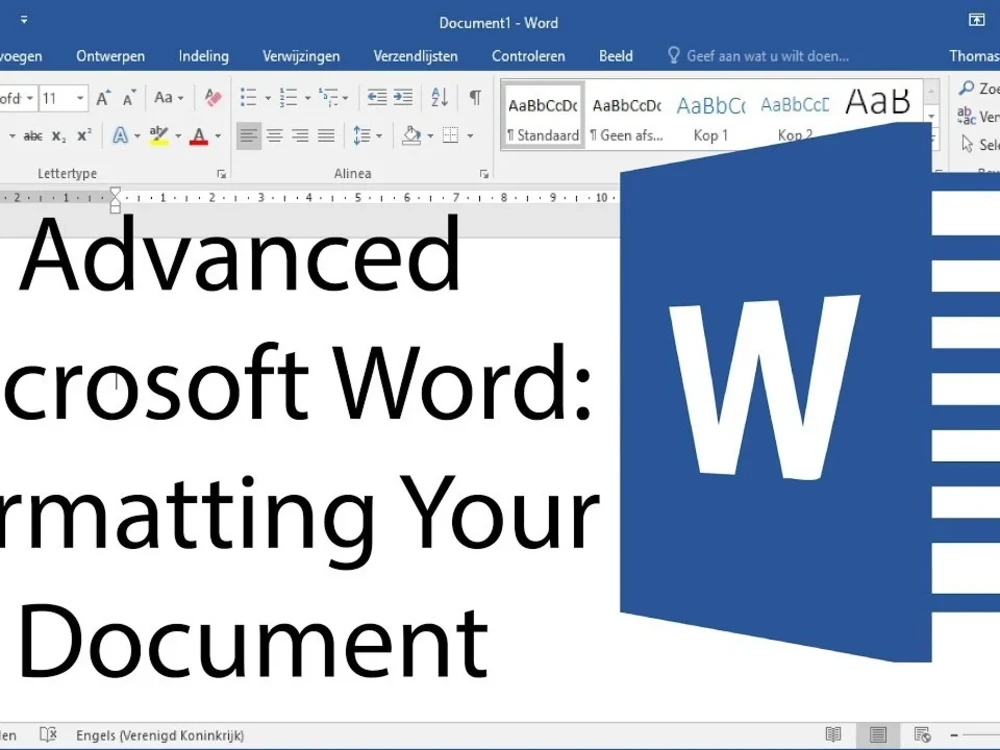Viewport: 1000px width, 750px height.
Task: Switch to the Beeld ribbon tab
Action: tap(616, 56)
